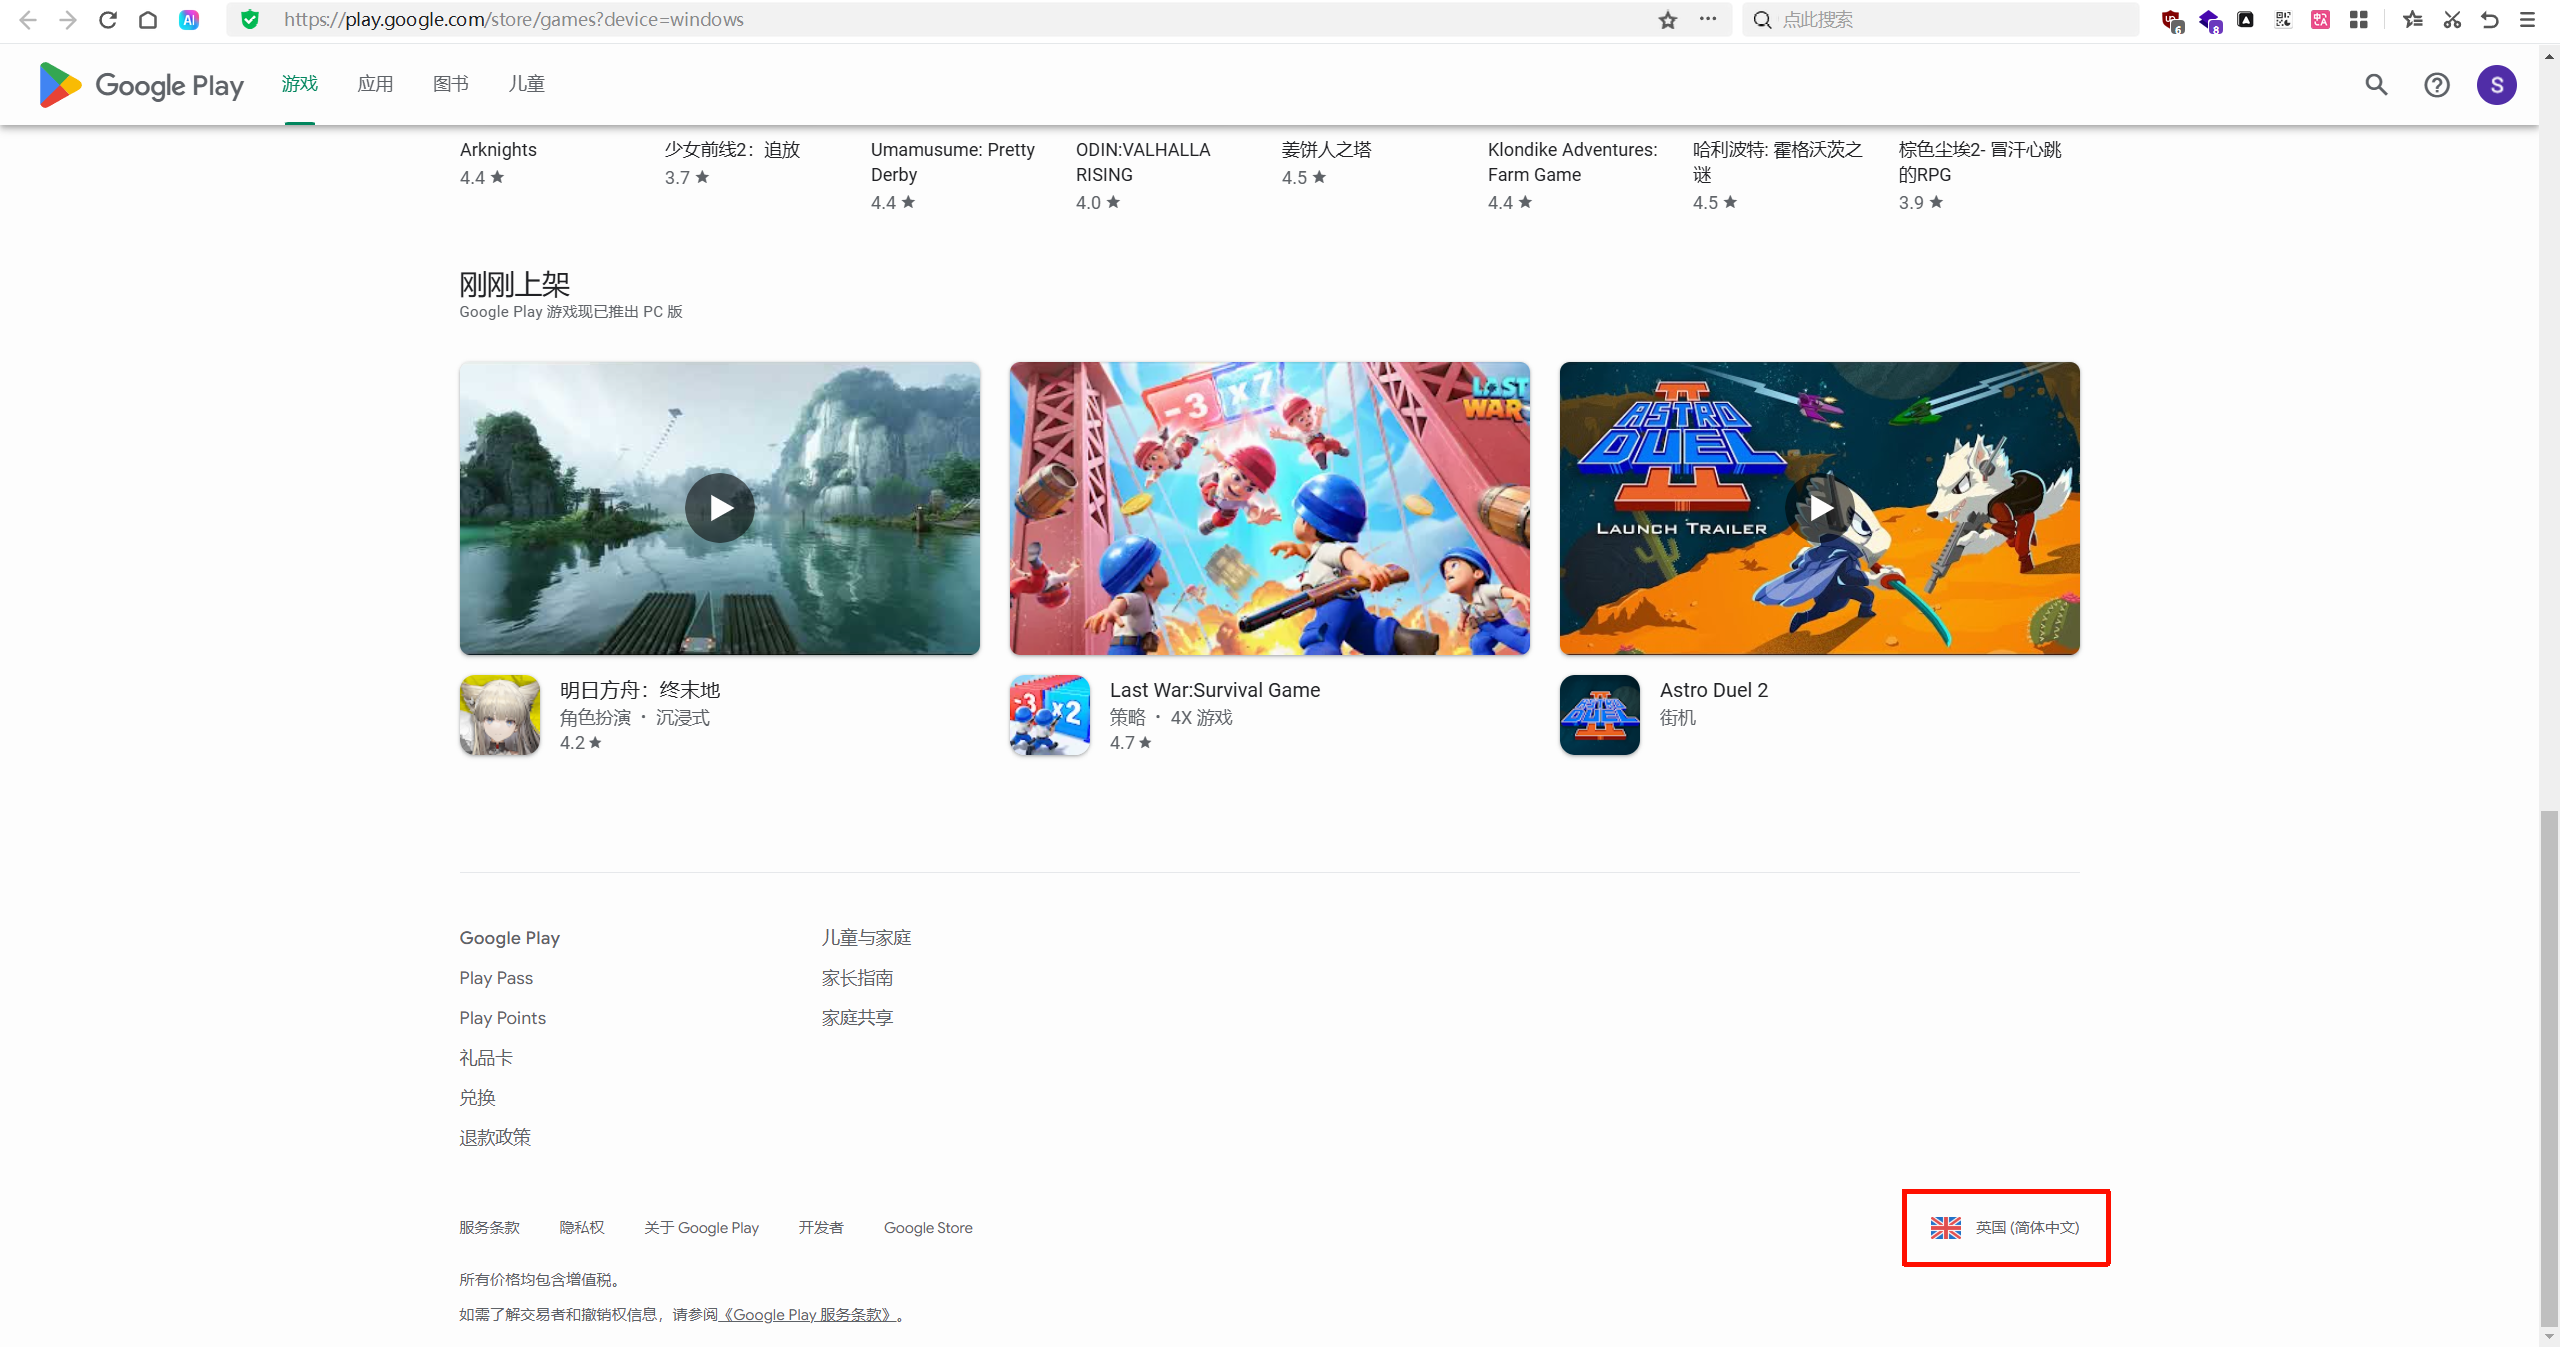Play the 明日方舟：终末地 trailer video
Image resolution: width=2560 pixels, height=1347 pixels.
coord(719,508)
